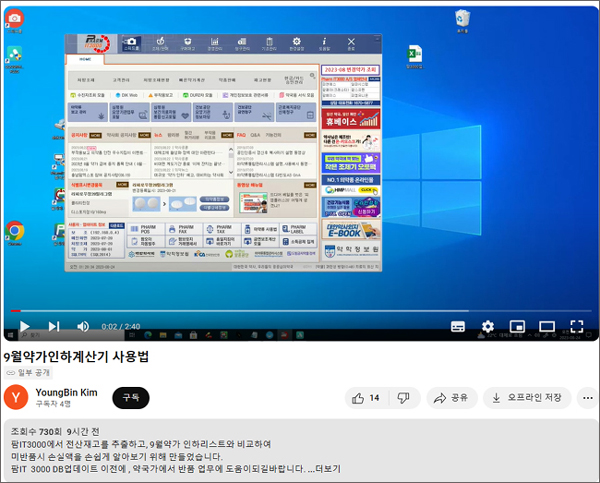This screenshot has height=483, width=600.
Task: Seek on the video progress bar
Action: pyautogui.click(x=301, y=310)
